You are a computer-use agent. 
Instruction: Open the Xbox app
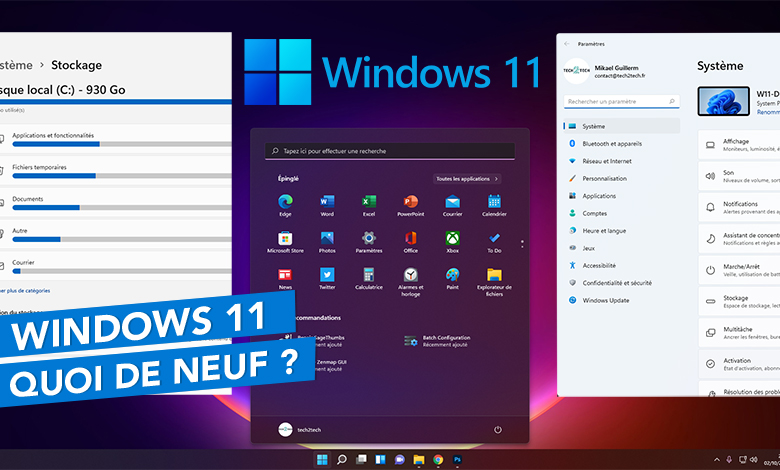click(x=452, y=242)
